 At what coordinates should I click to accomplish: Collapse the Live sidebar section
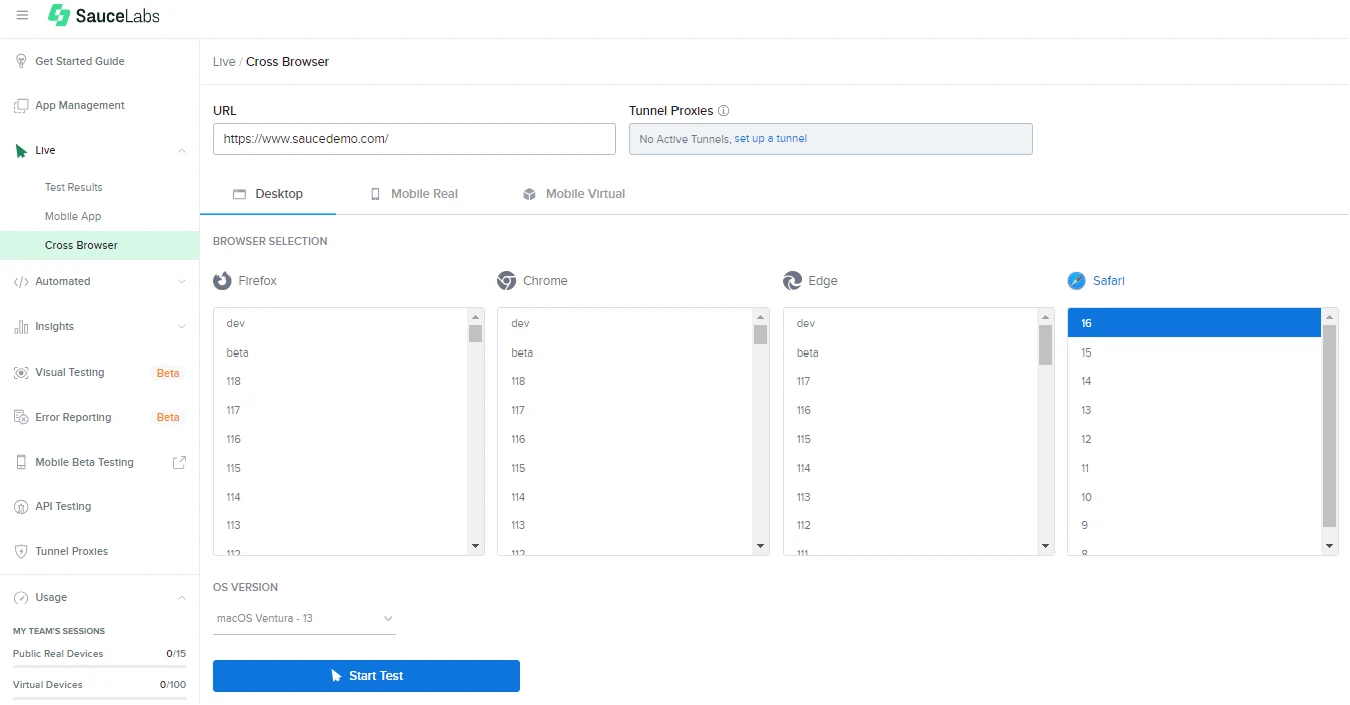coord(181,150)
